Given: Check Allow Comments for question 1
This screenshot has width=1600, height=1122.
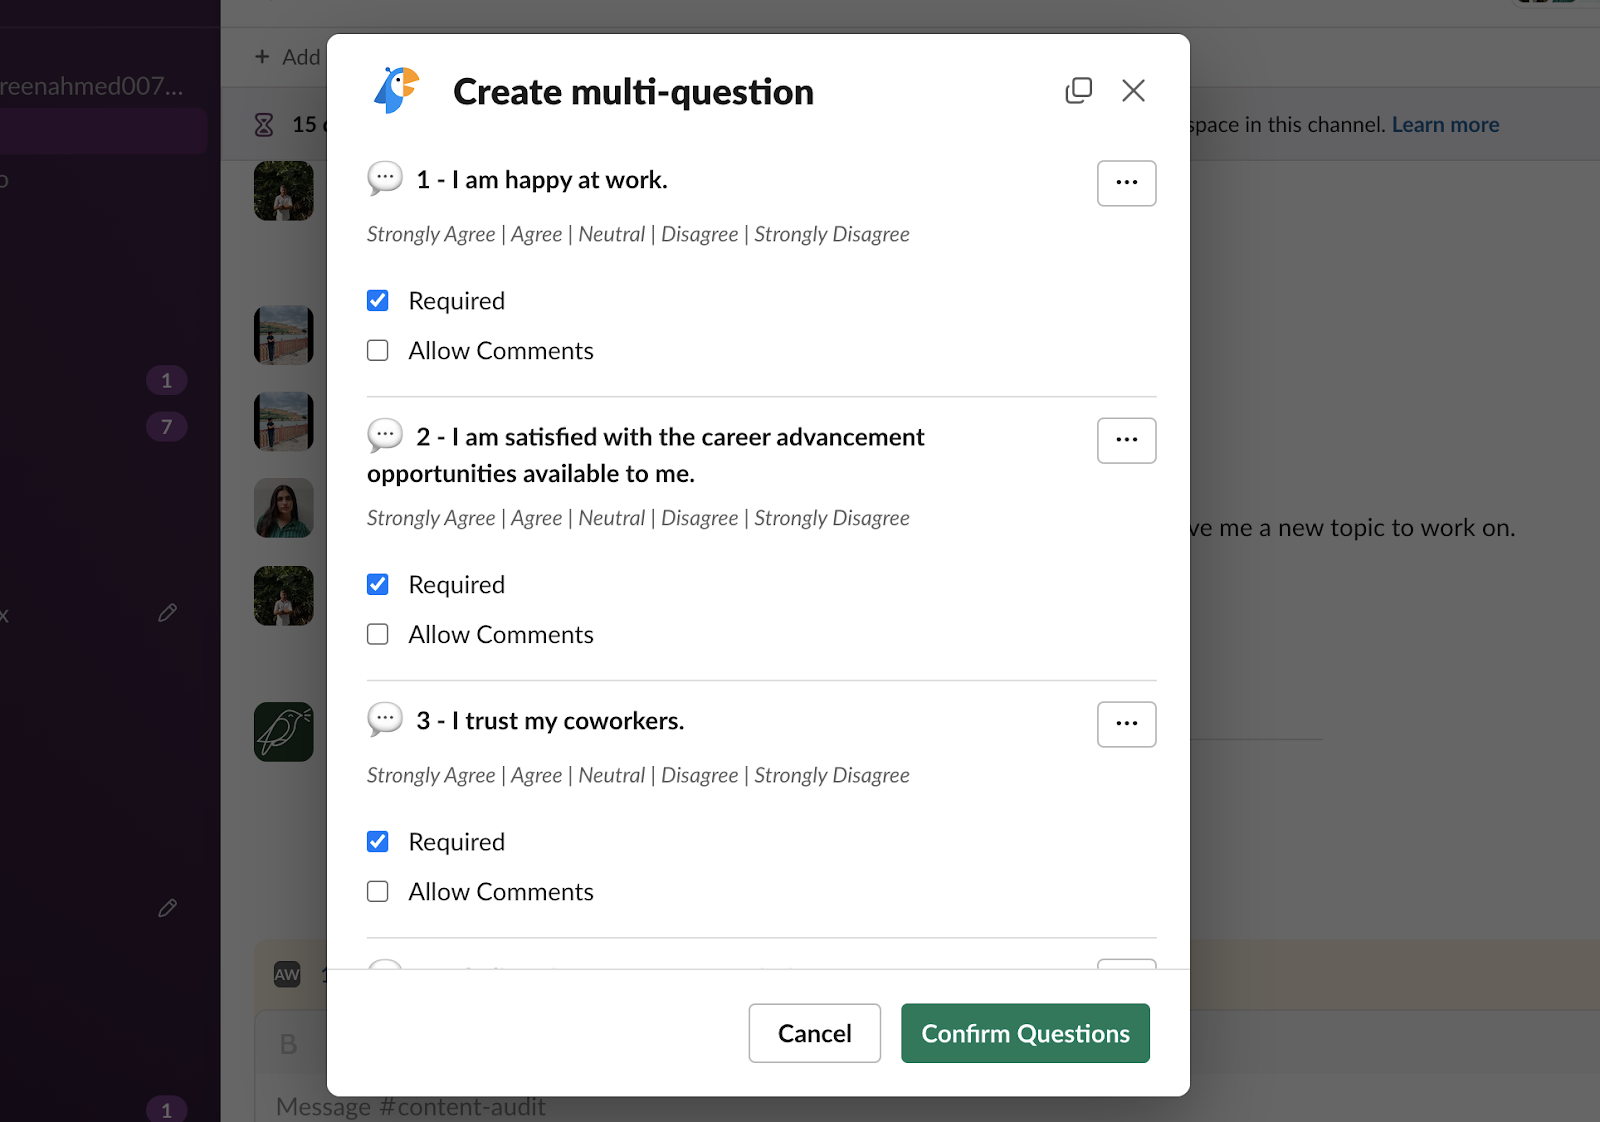Looking at the screenshot, I should (x=378, y=351).
